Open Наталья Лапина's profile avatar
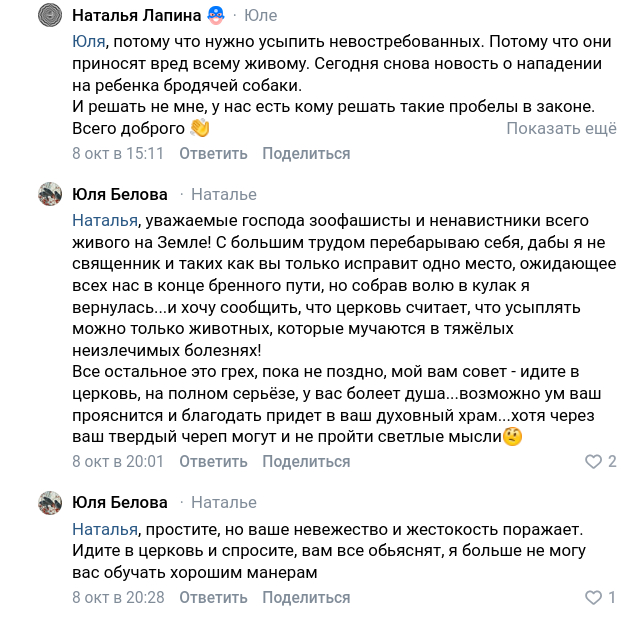This screenshot has width=634, height=619. click(51, 17)
